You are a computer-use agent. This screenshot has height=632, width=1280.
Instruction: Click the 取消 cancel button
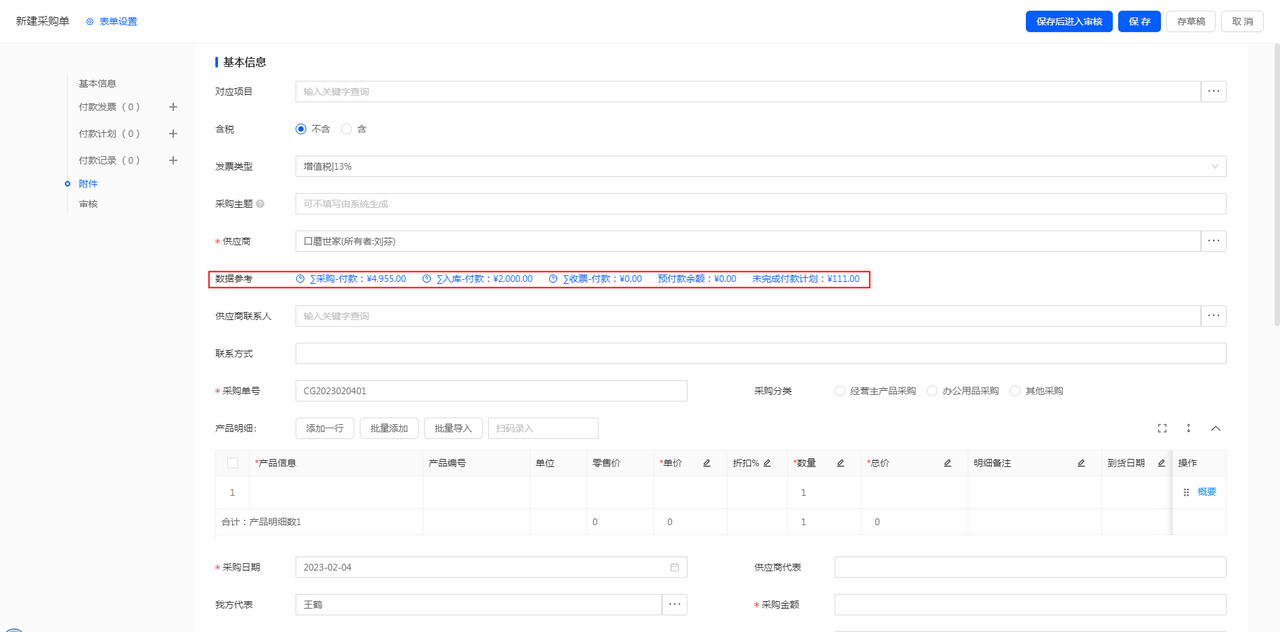point(1242,21)
